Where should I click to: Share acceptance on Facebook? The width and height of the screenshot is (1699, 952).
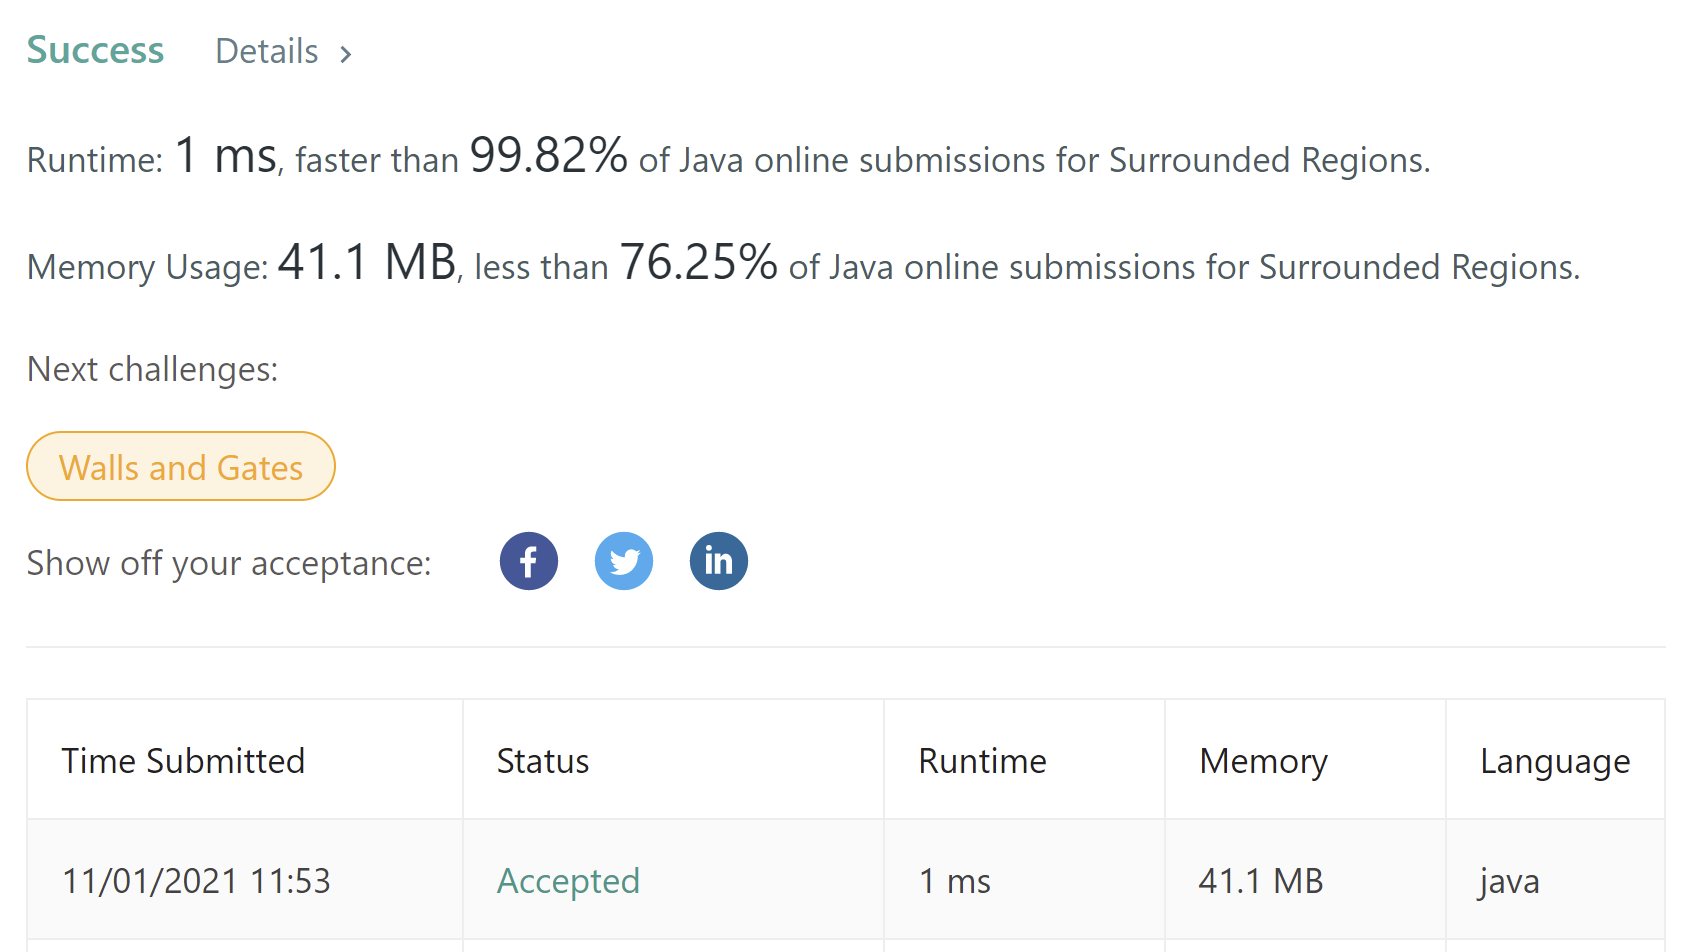point(528,561)
